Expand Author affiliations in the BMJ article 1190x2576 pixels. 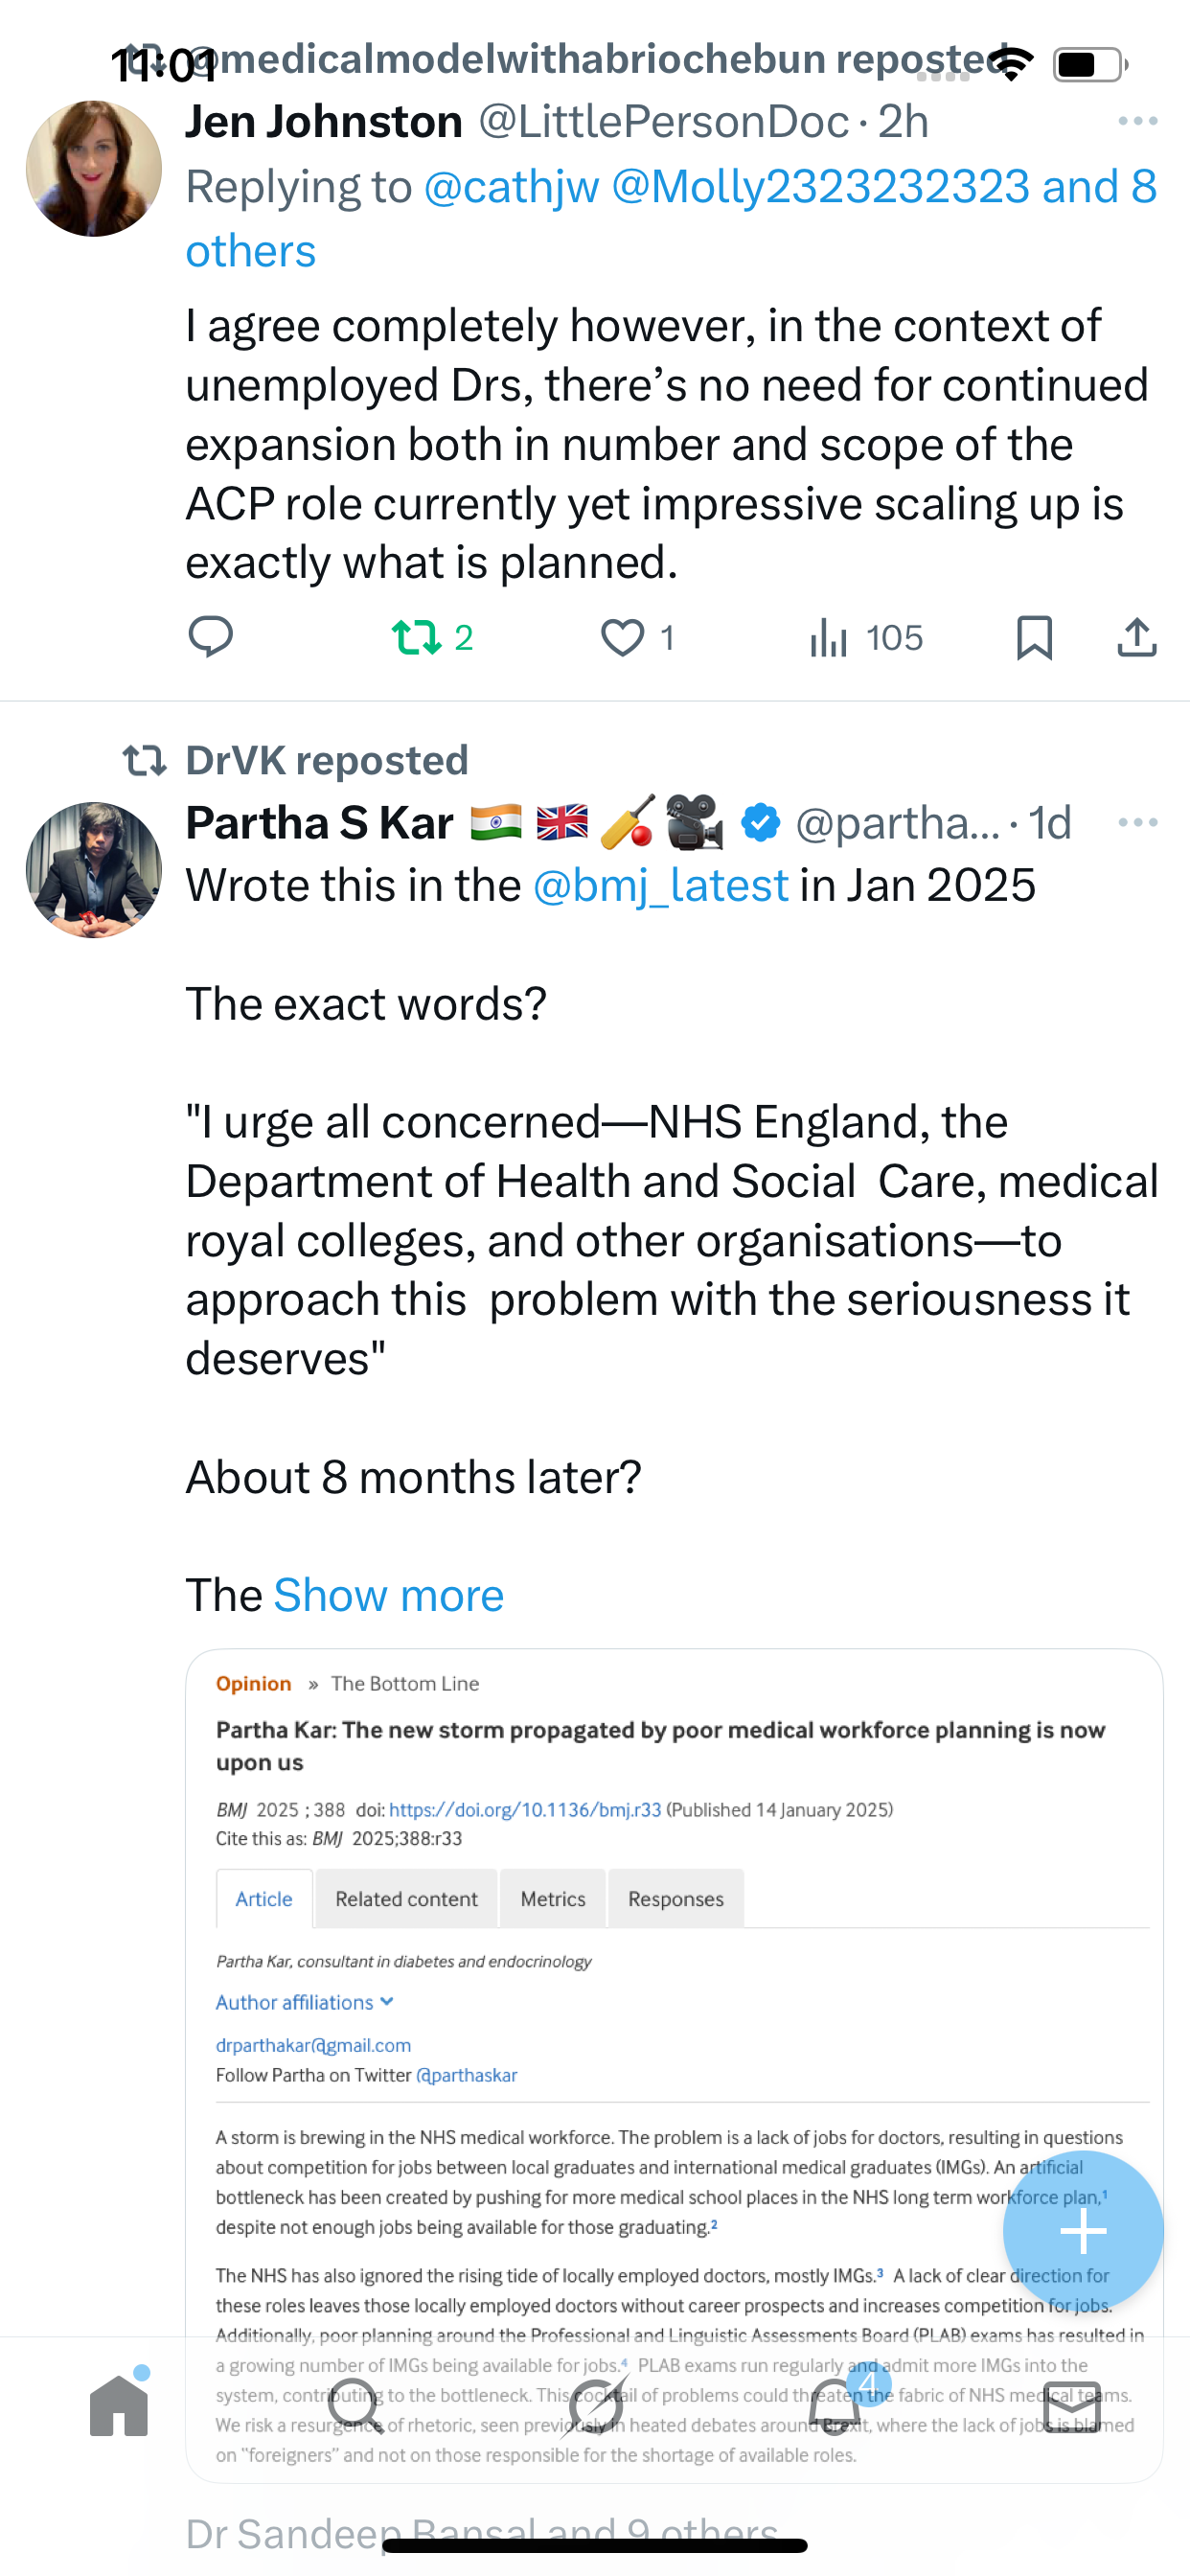point(304,2002)
